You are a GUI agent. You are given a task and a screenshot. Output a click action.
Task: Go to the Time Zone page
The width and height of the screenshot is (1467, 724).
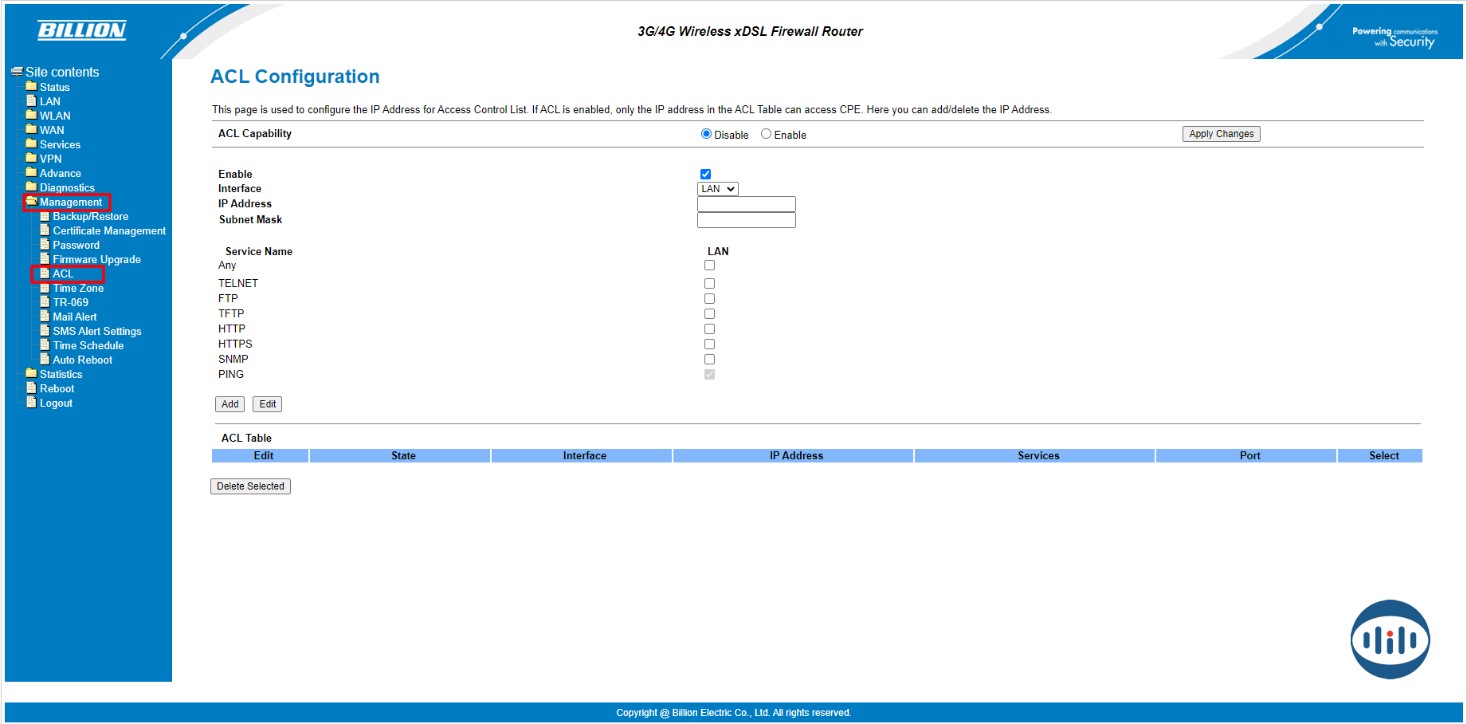point(78,288)
